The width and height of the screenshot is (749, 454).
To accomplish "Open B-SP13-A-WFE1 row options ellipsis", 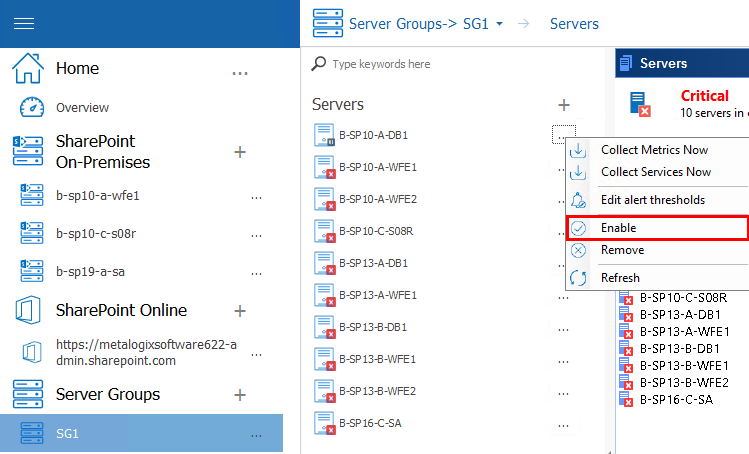I will click(564, 297).
